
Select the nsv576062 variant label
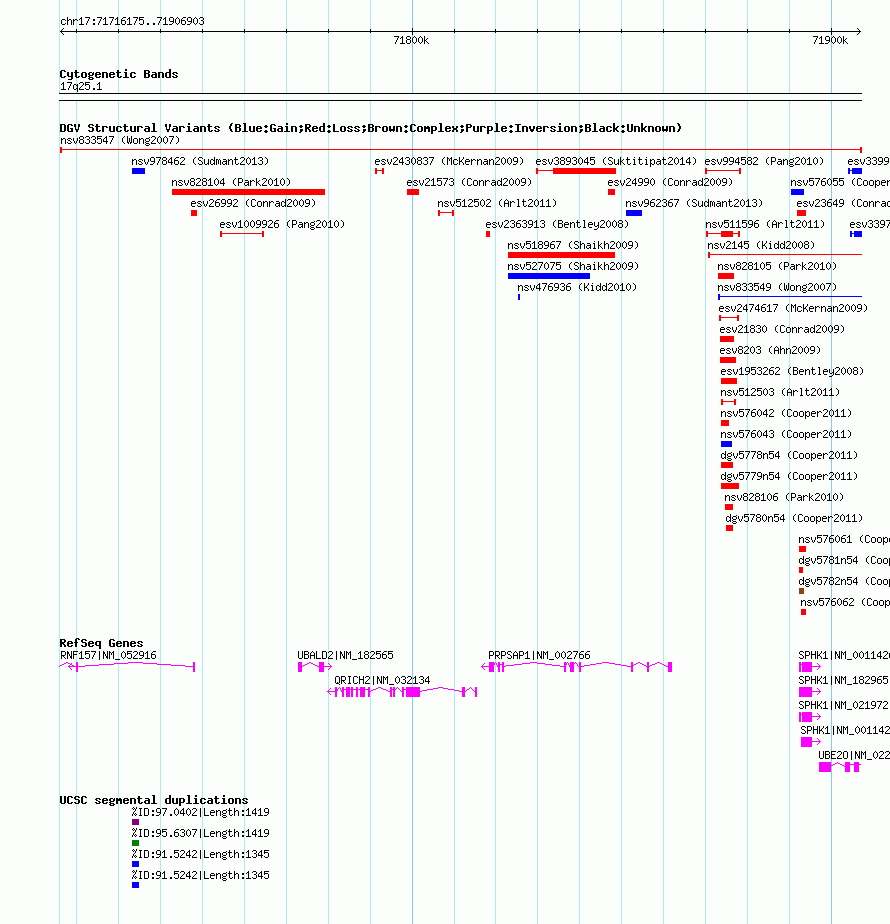(845, 603)
